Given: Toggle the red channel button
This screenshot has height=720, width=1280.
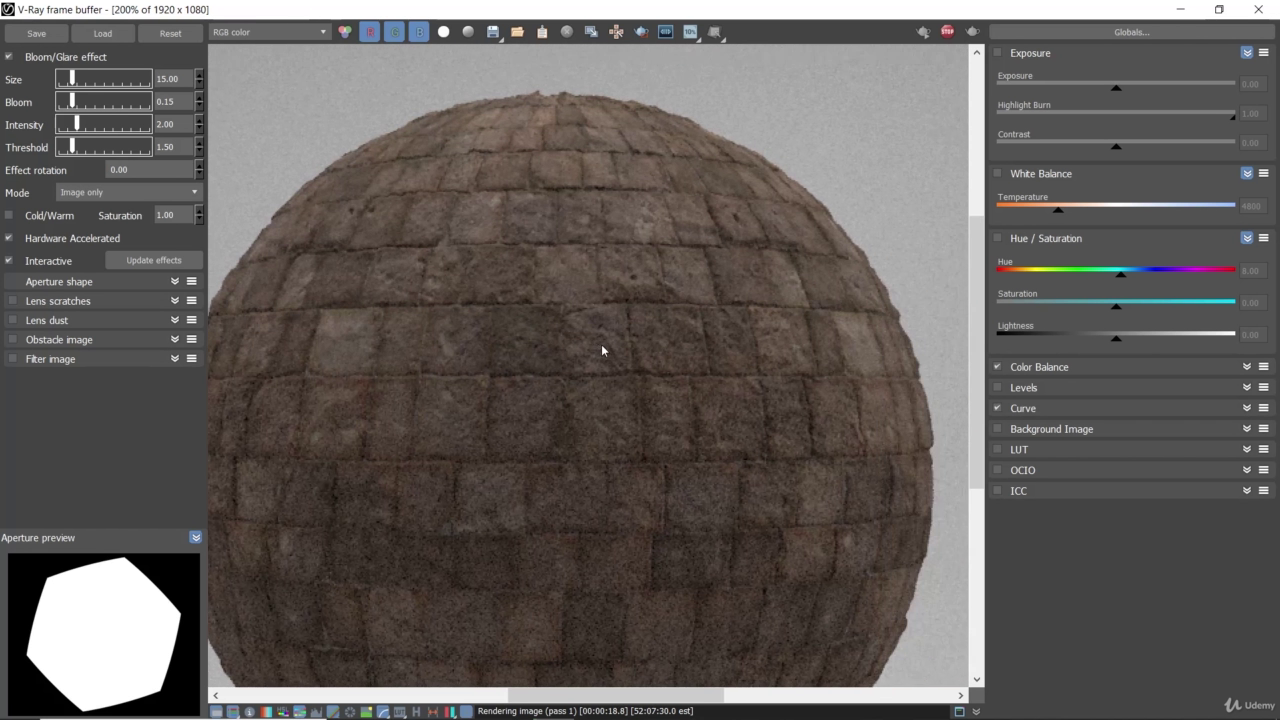Looking at the screenshot, I should point(370,32).
